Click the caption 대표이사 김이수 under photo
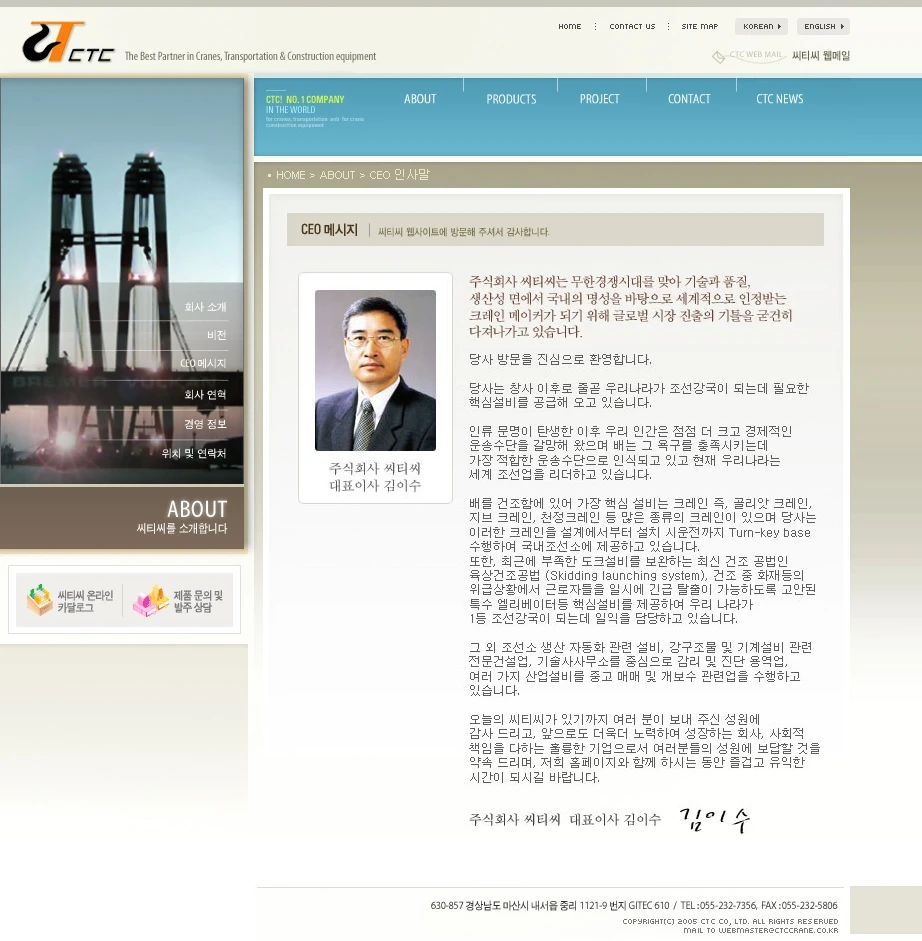This screenshot has height=941, width=922. pyautogui.click(x=375, y=485)
